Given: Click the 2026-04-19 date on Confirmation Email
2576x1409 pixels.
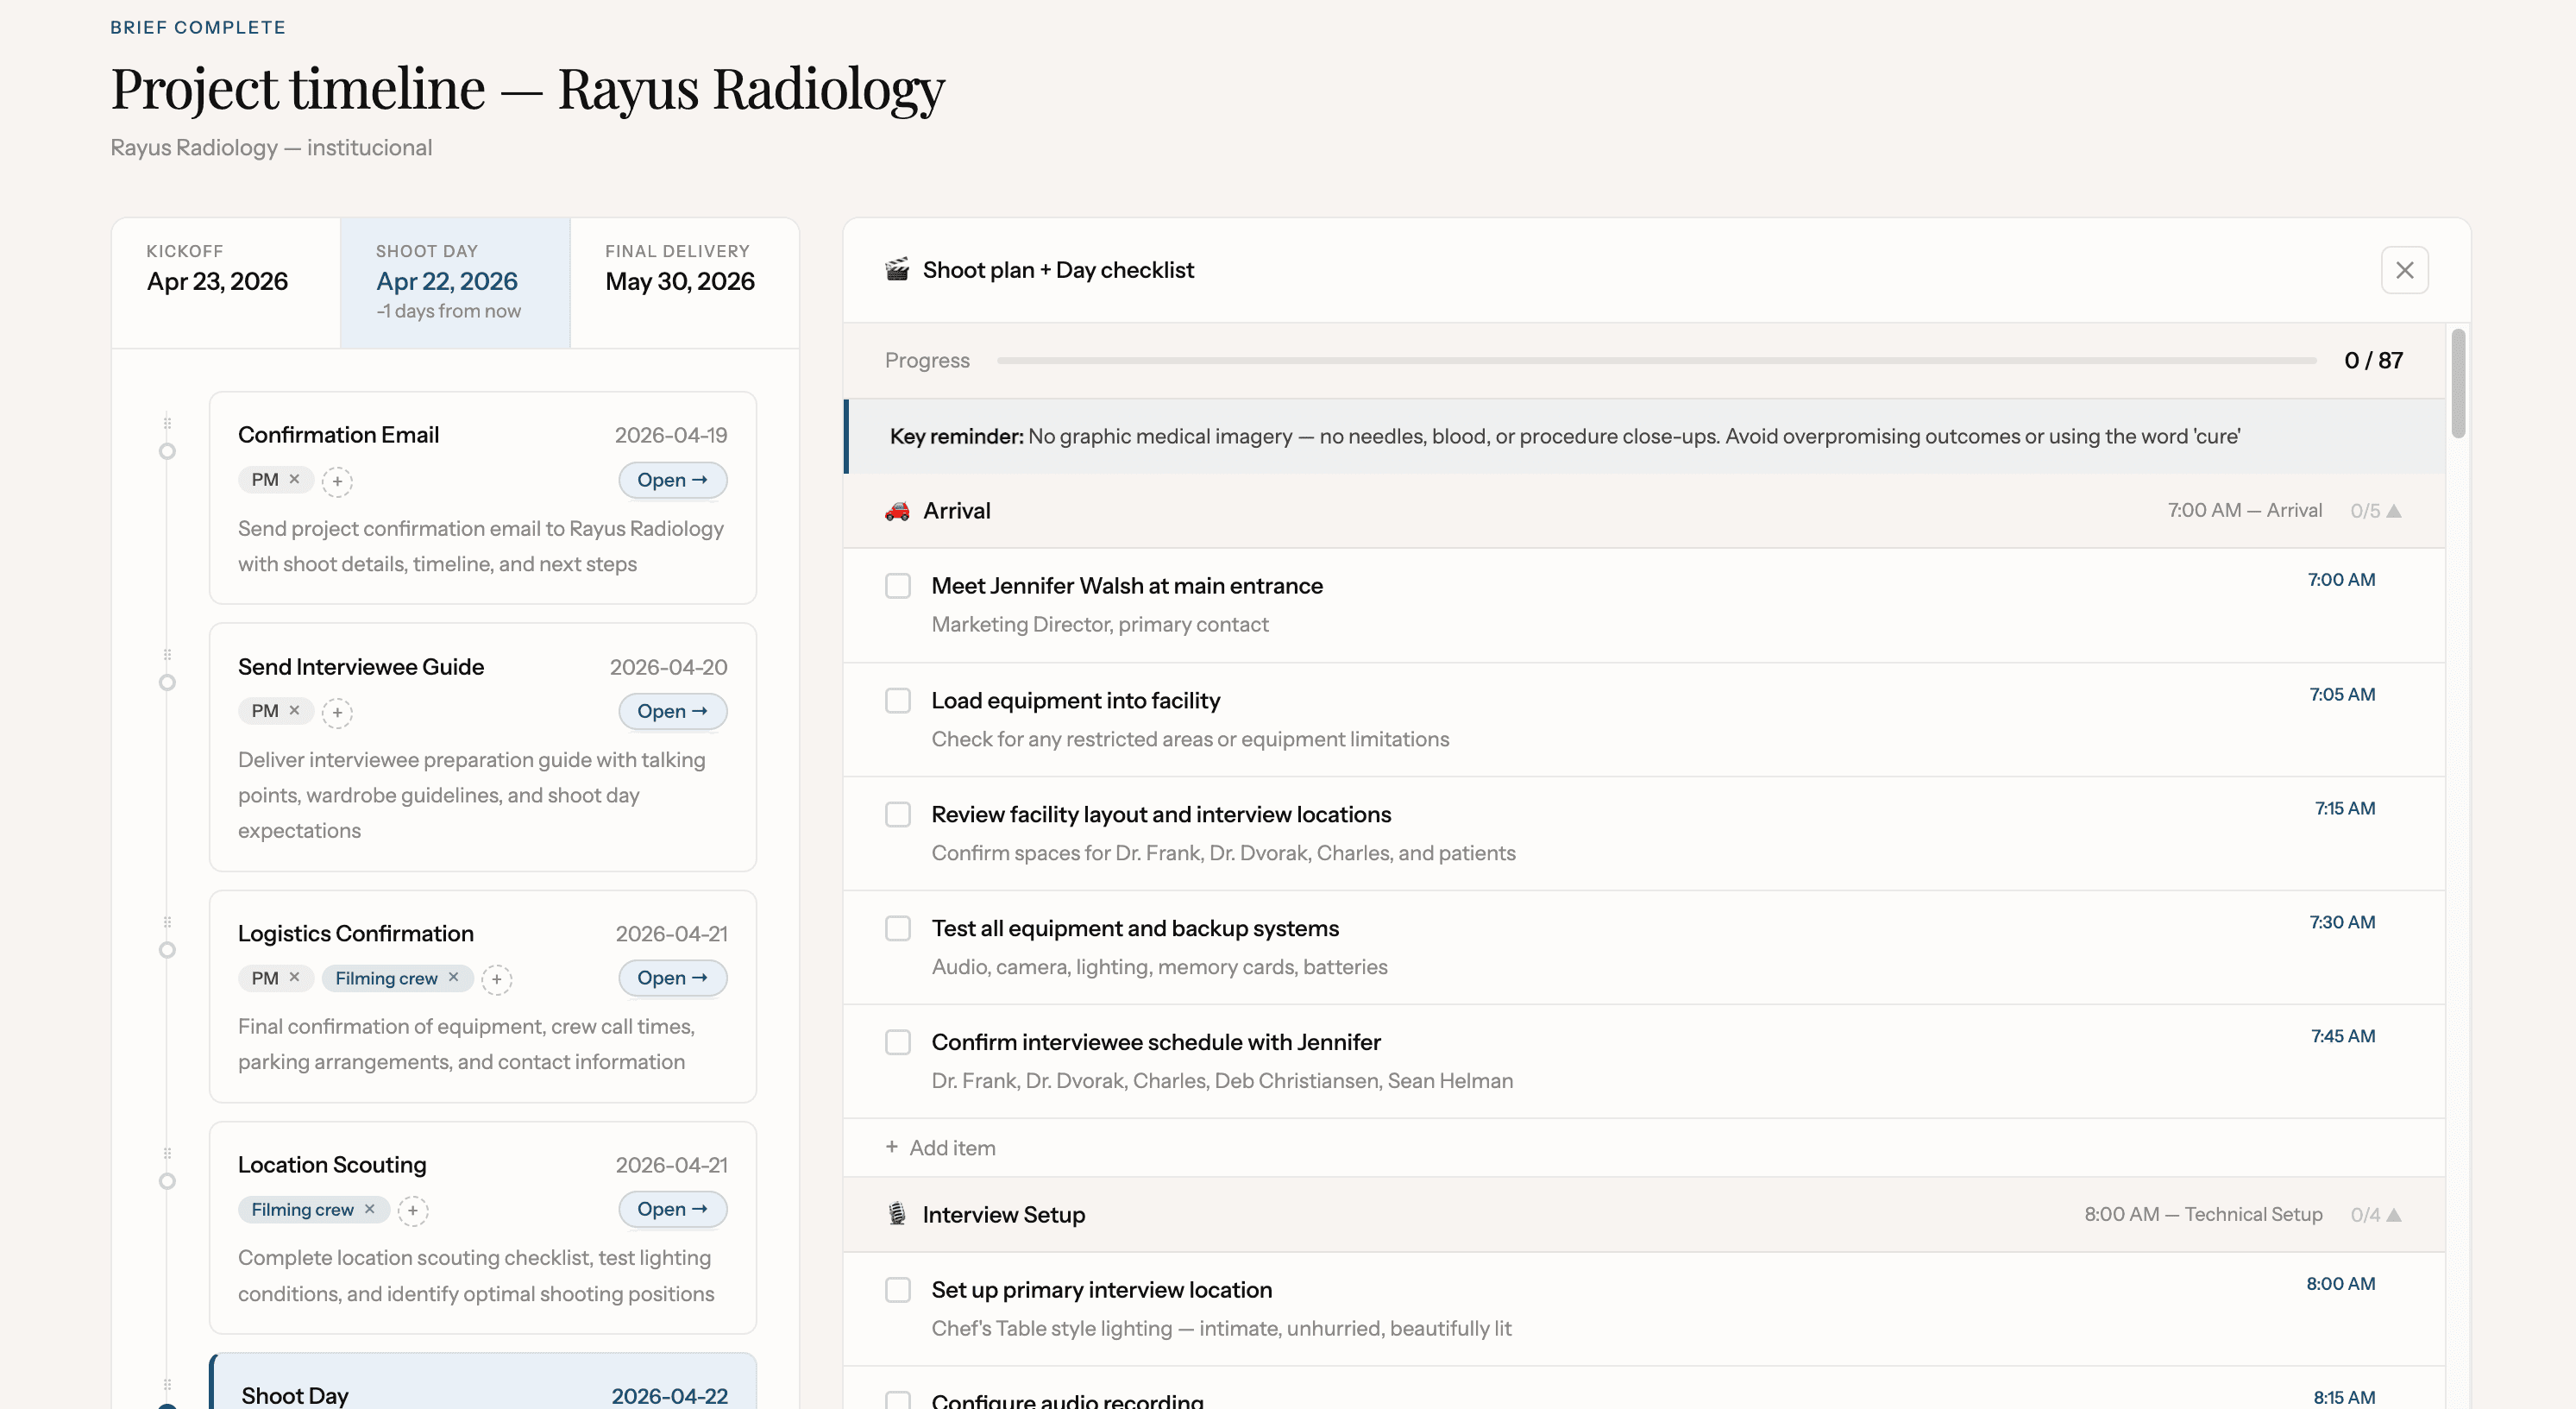Looking at the screenshot, I should (671, 435).
